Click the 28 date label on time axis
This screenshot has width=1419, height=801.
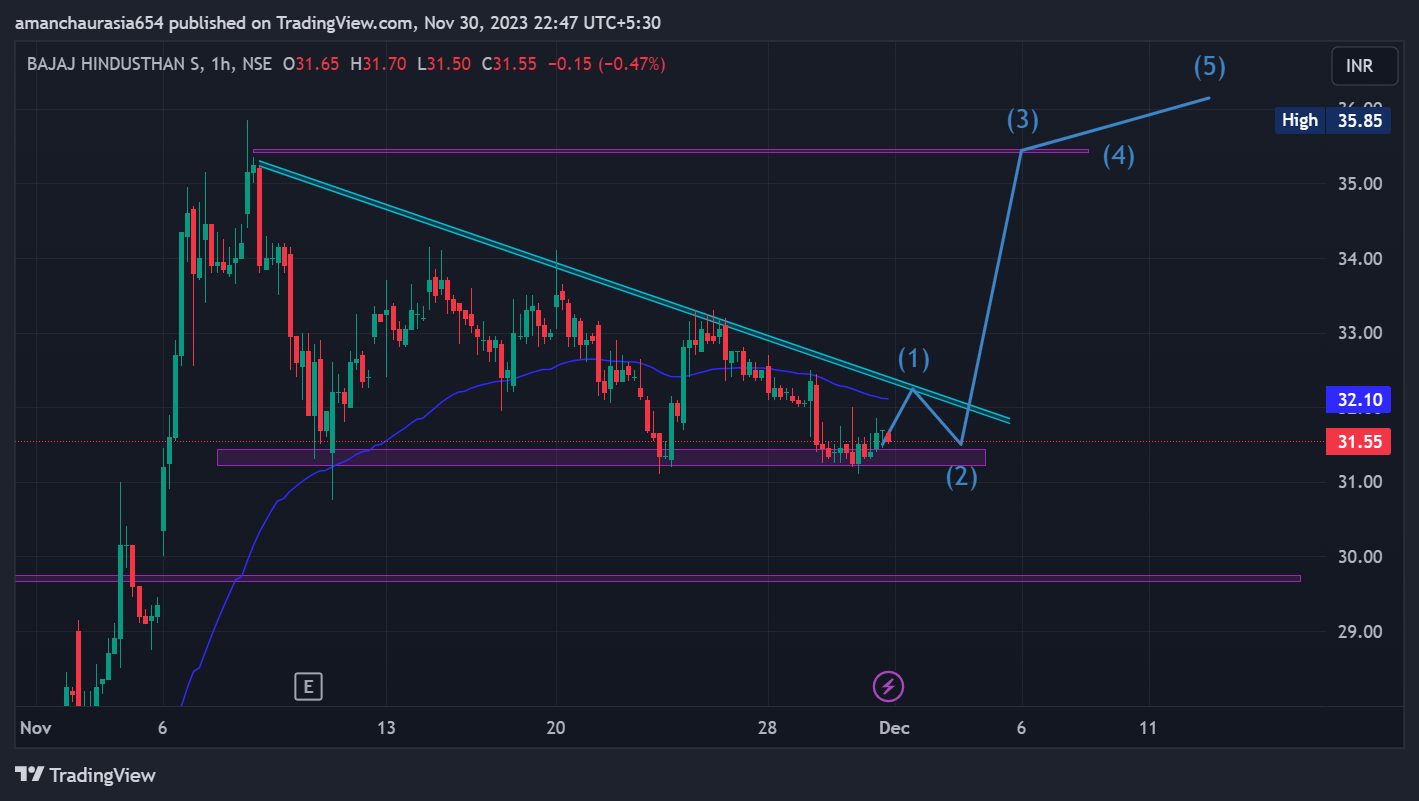coord(767,728)
